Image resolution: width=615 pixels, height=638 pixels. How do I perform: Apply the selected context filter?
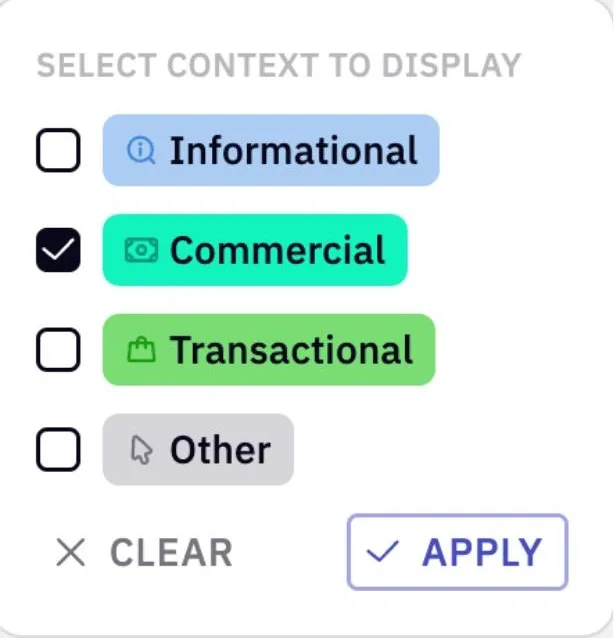click(457, 552)
